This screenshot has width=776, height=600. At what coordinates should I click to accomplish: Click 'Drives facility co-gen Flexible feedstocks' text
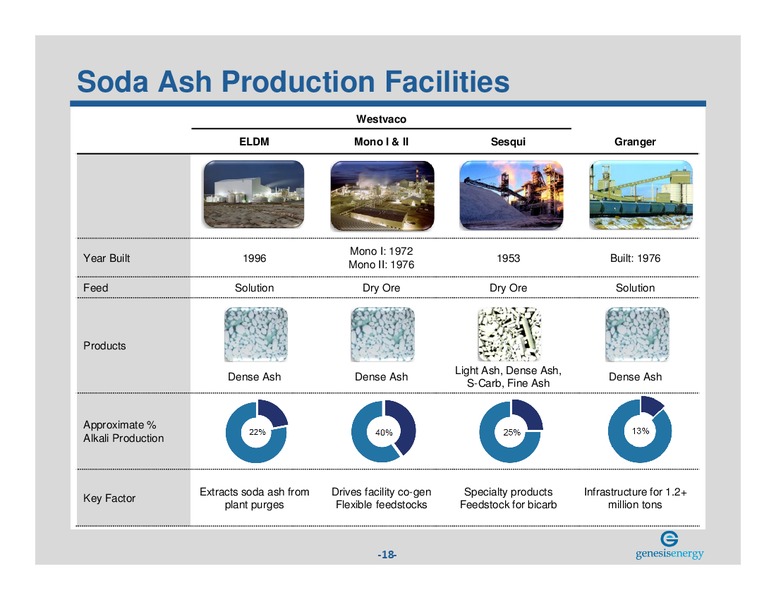click(381, 498)
